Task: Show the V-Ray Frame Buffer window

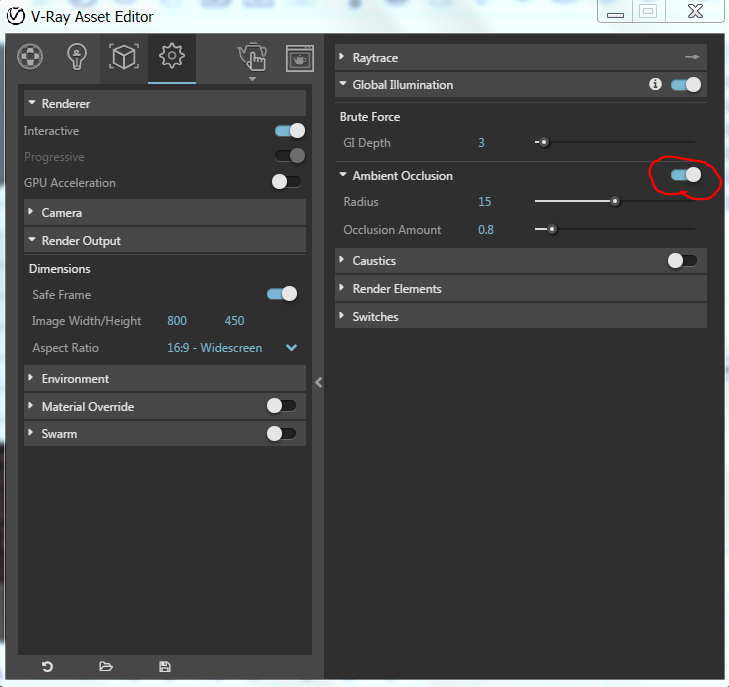Action: tap(300, 58)
